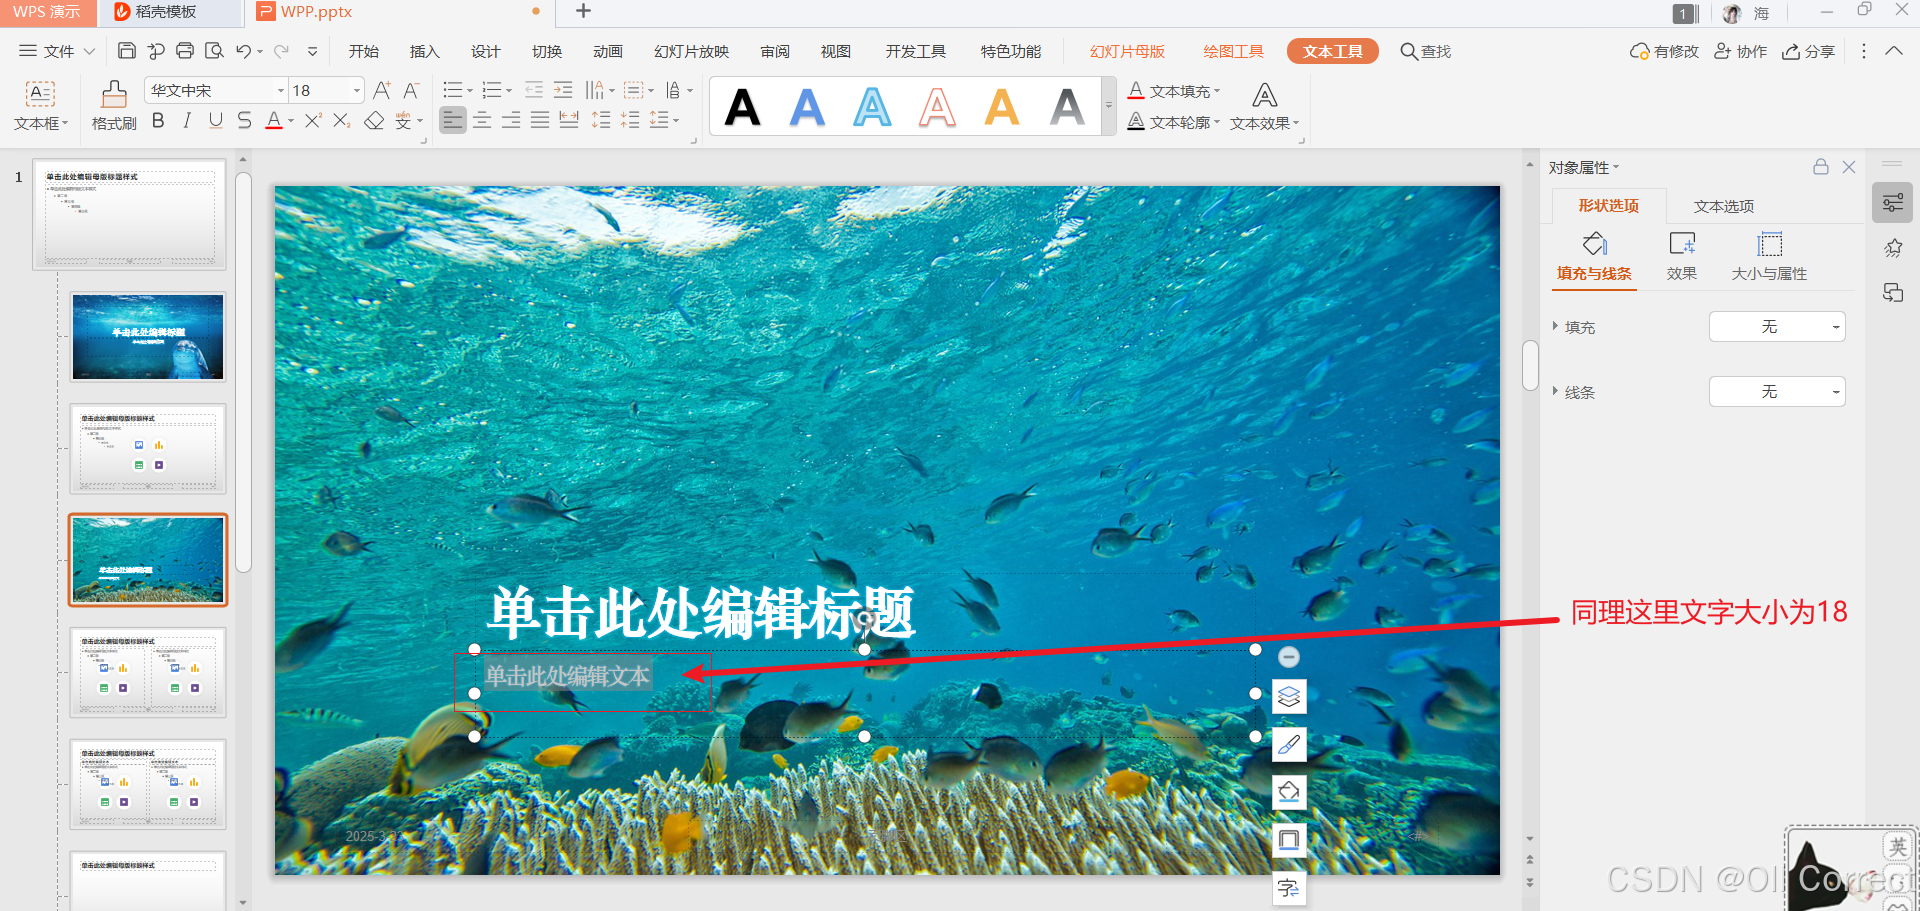
Task: Click the 有修改 button
Action: pos(1664,51)
